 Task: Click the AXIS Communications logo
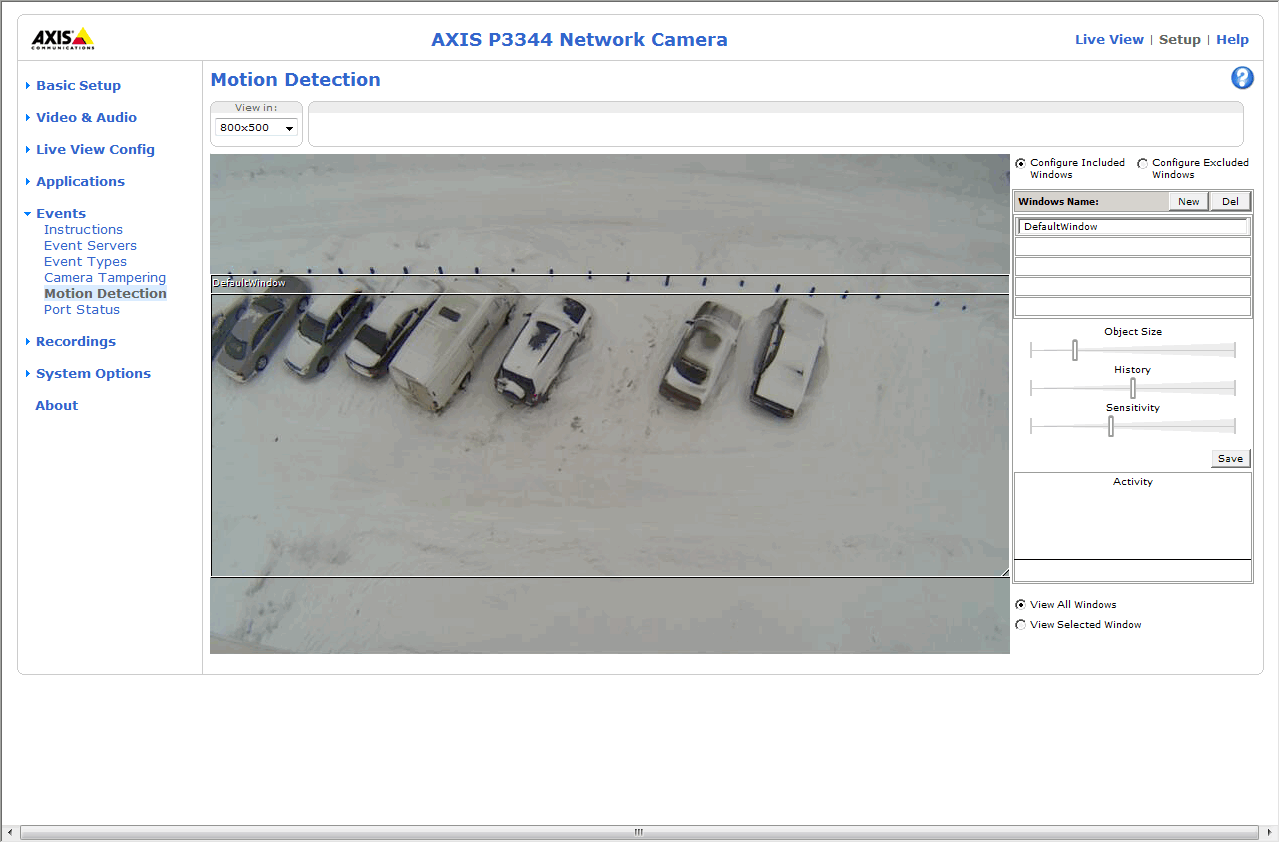[x=62, y=39]
